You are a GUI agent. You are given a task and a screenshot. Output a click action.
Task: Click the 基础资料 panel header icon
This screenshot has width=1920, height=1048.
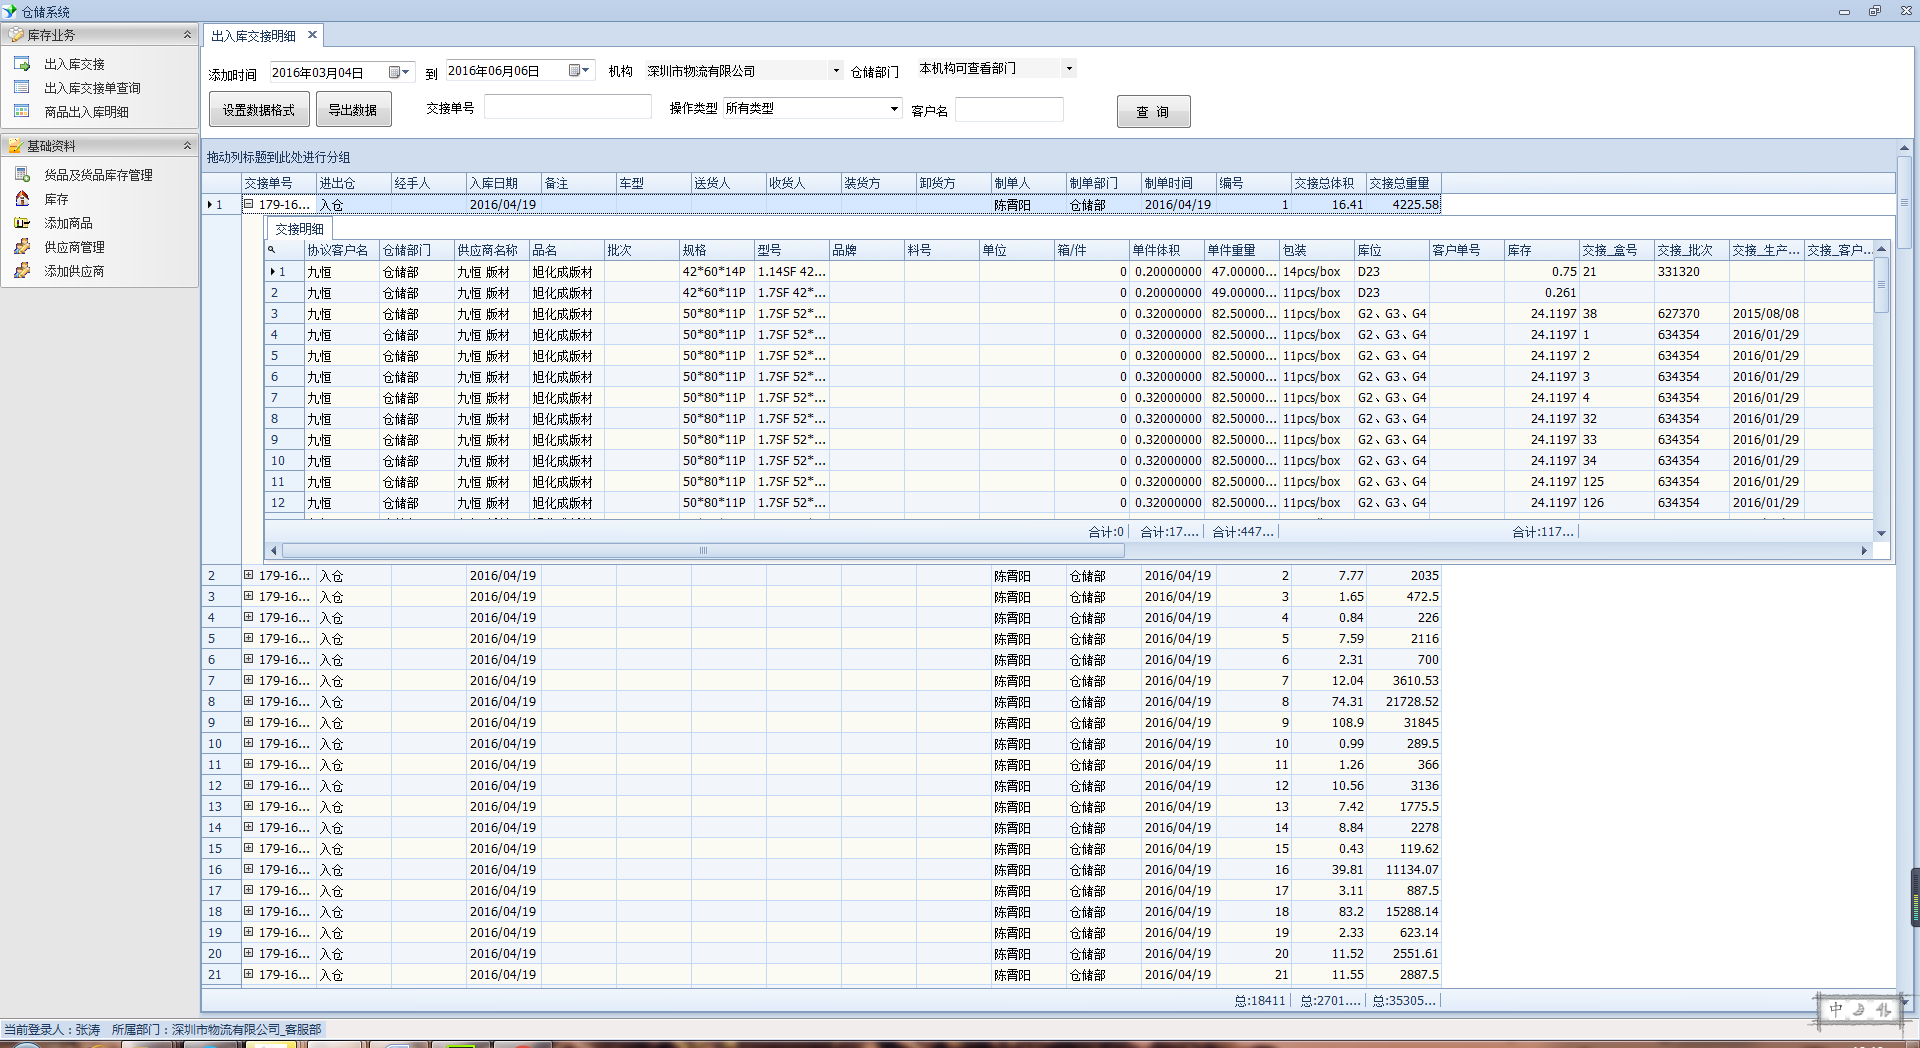click(15, 146)
